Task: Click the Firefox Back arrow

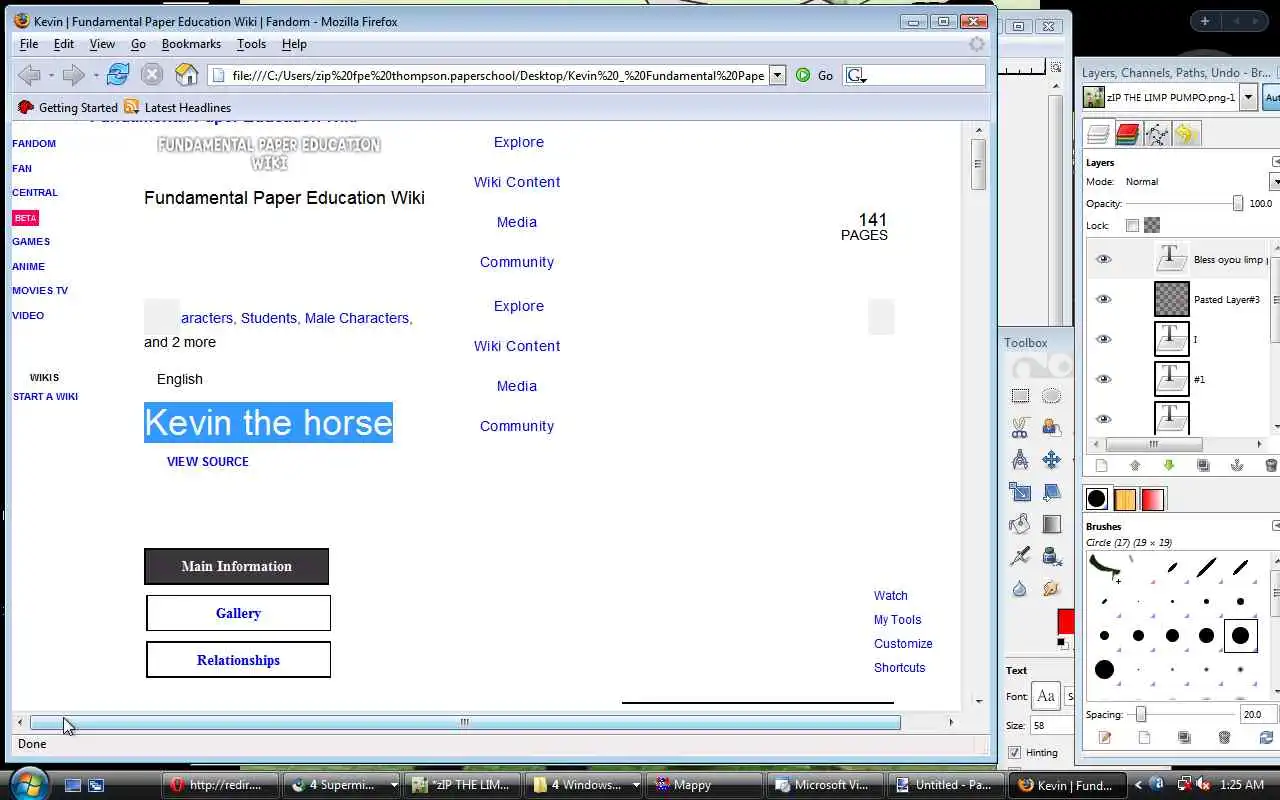Action: tap(29, 75)
